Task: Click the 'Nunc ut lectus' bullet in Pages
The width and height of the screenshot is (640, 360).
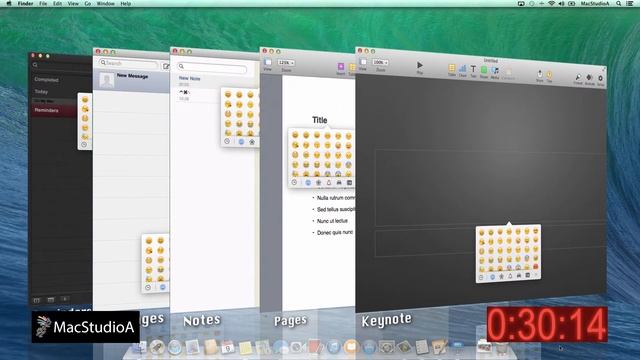Action: [332, 221]
